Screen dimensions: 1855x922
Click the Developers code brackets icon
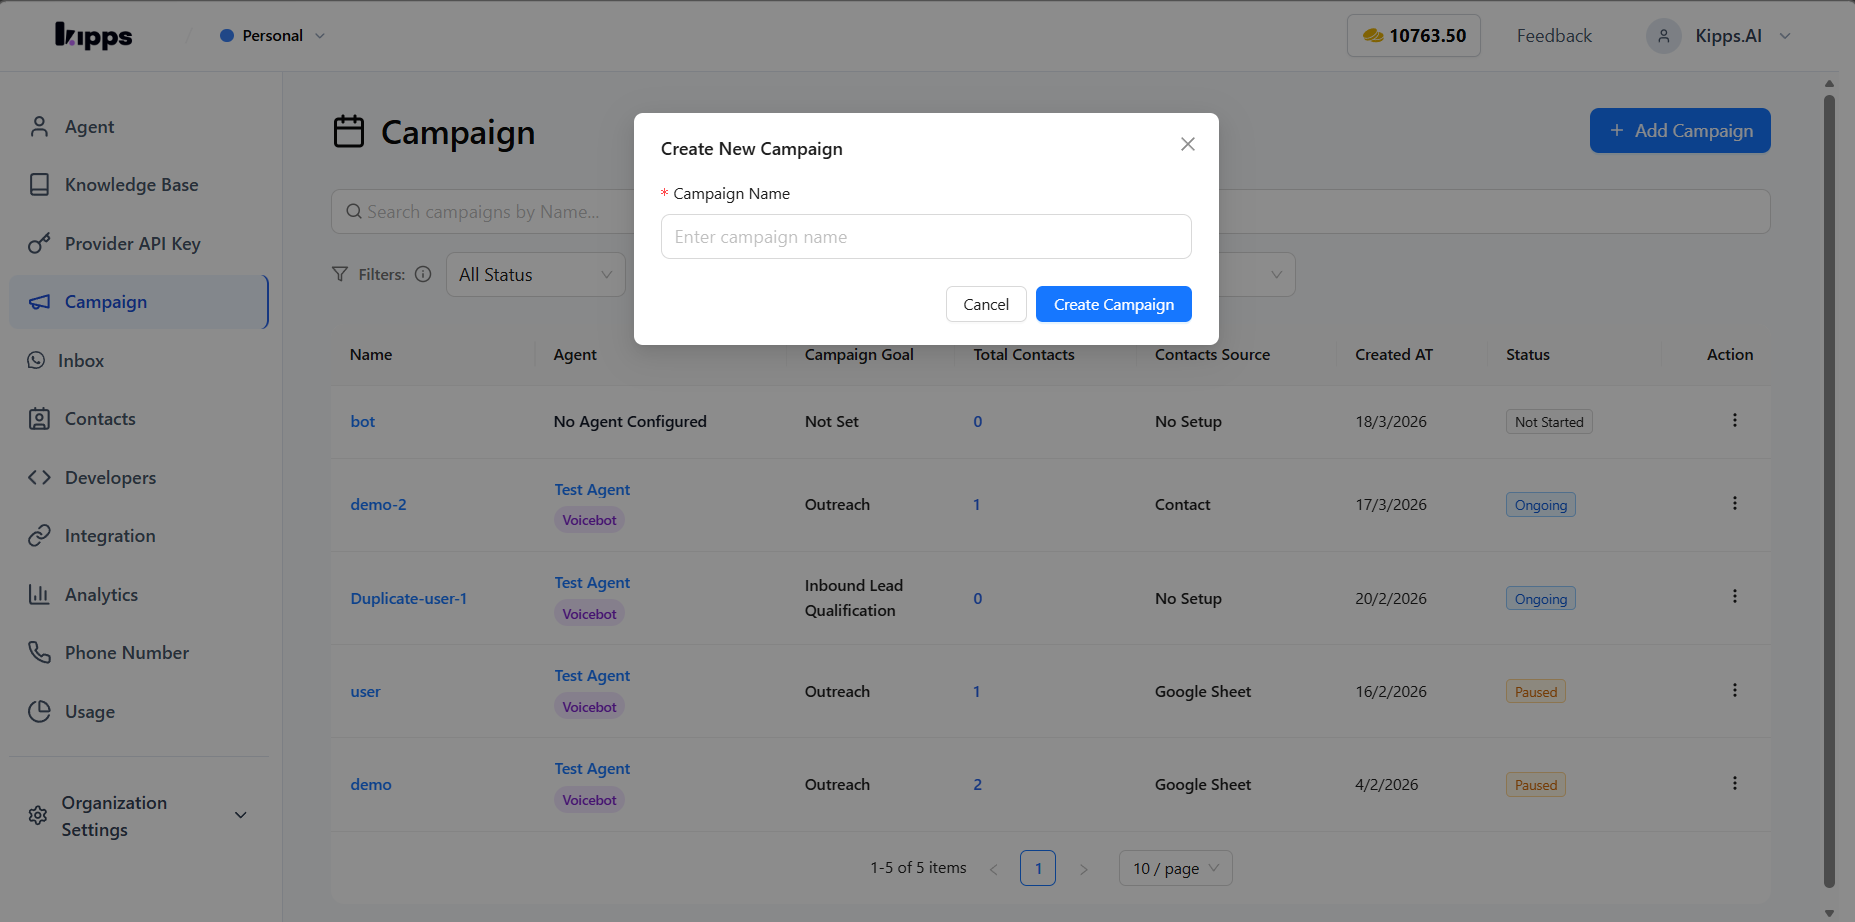39,477
